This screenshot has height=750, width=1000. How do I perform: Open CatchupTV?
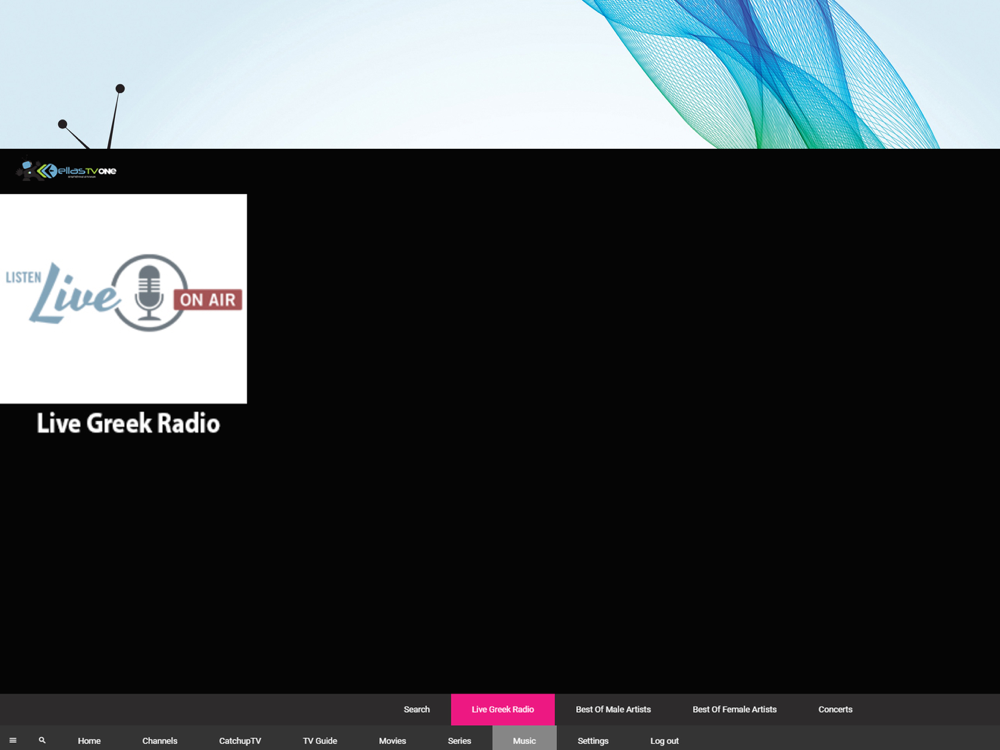(x=240, y=740)
